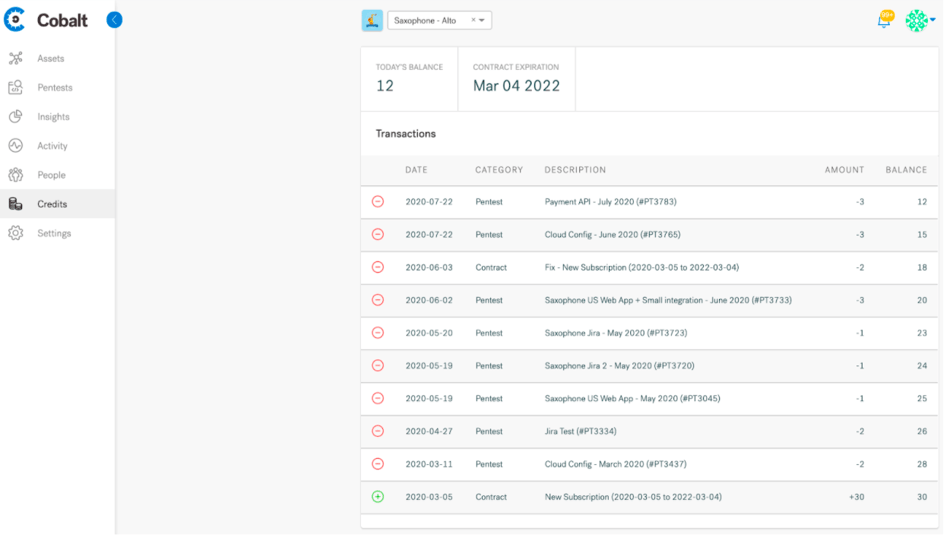Viewport: 950px width, 550px height.
Task: Click the Credits coins icon
Action: point(16,204)
